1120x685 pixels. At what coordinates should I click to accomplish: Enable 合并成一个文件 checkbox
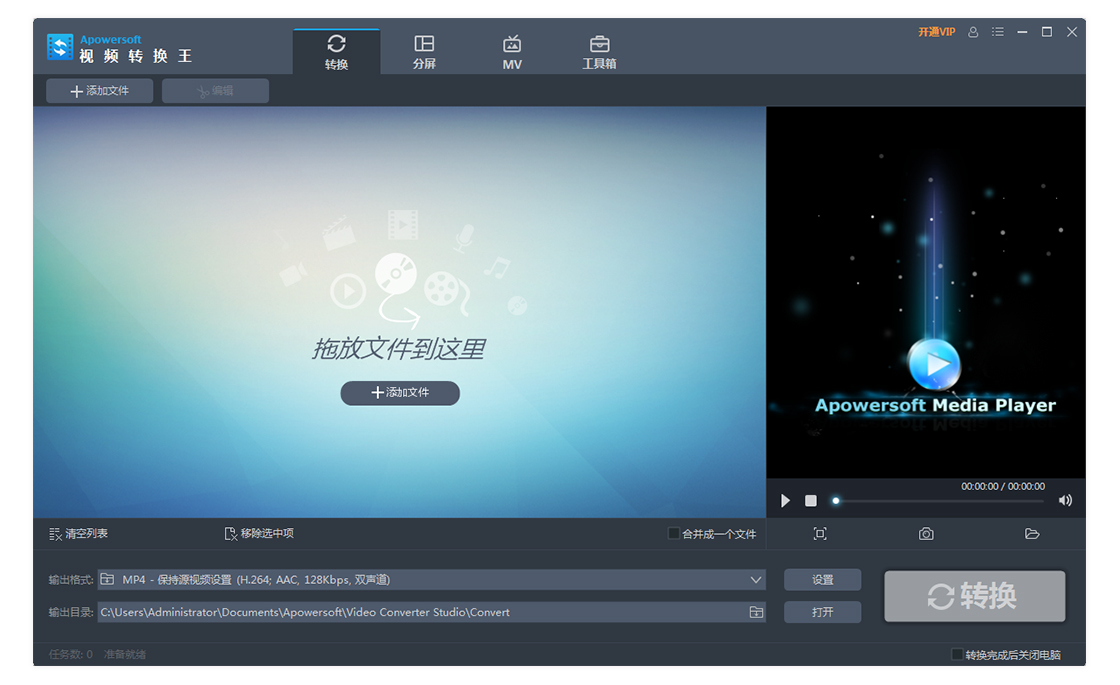[673, 534]
